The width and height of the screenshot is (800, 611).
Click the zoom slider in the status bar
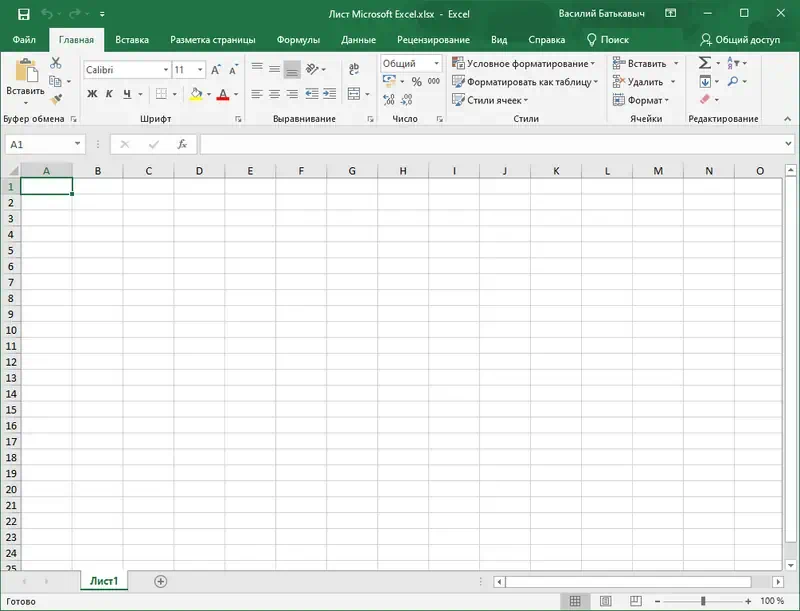[x=703, y=601]
